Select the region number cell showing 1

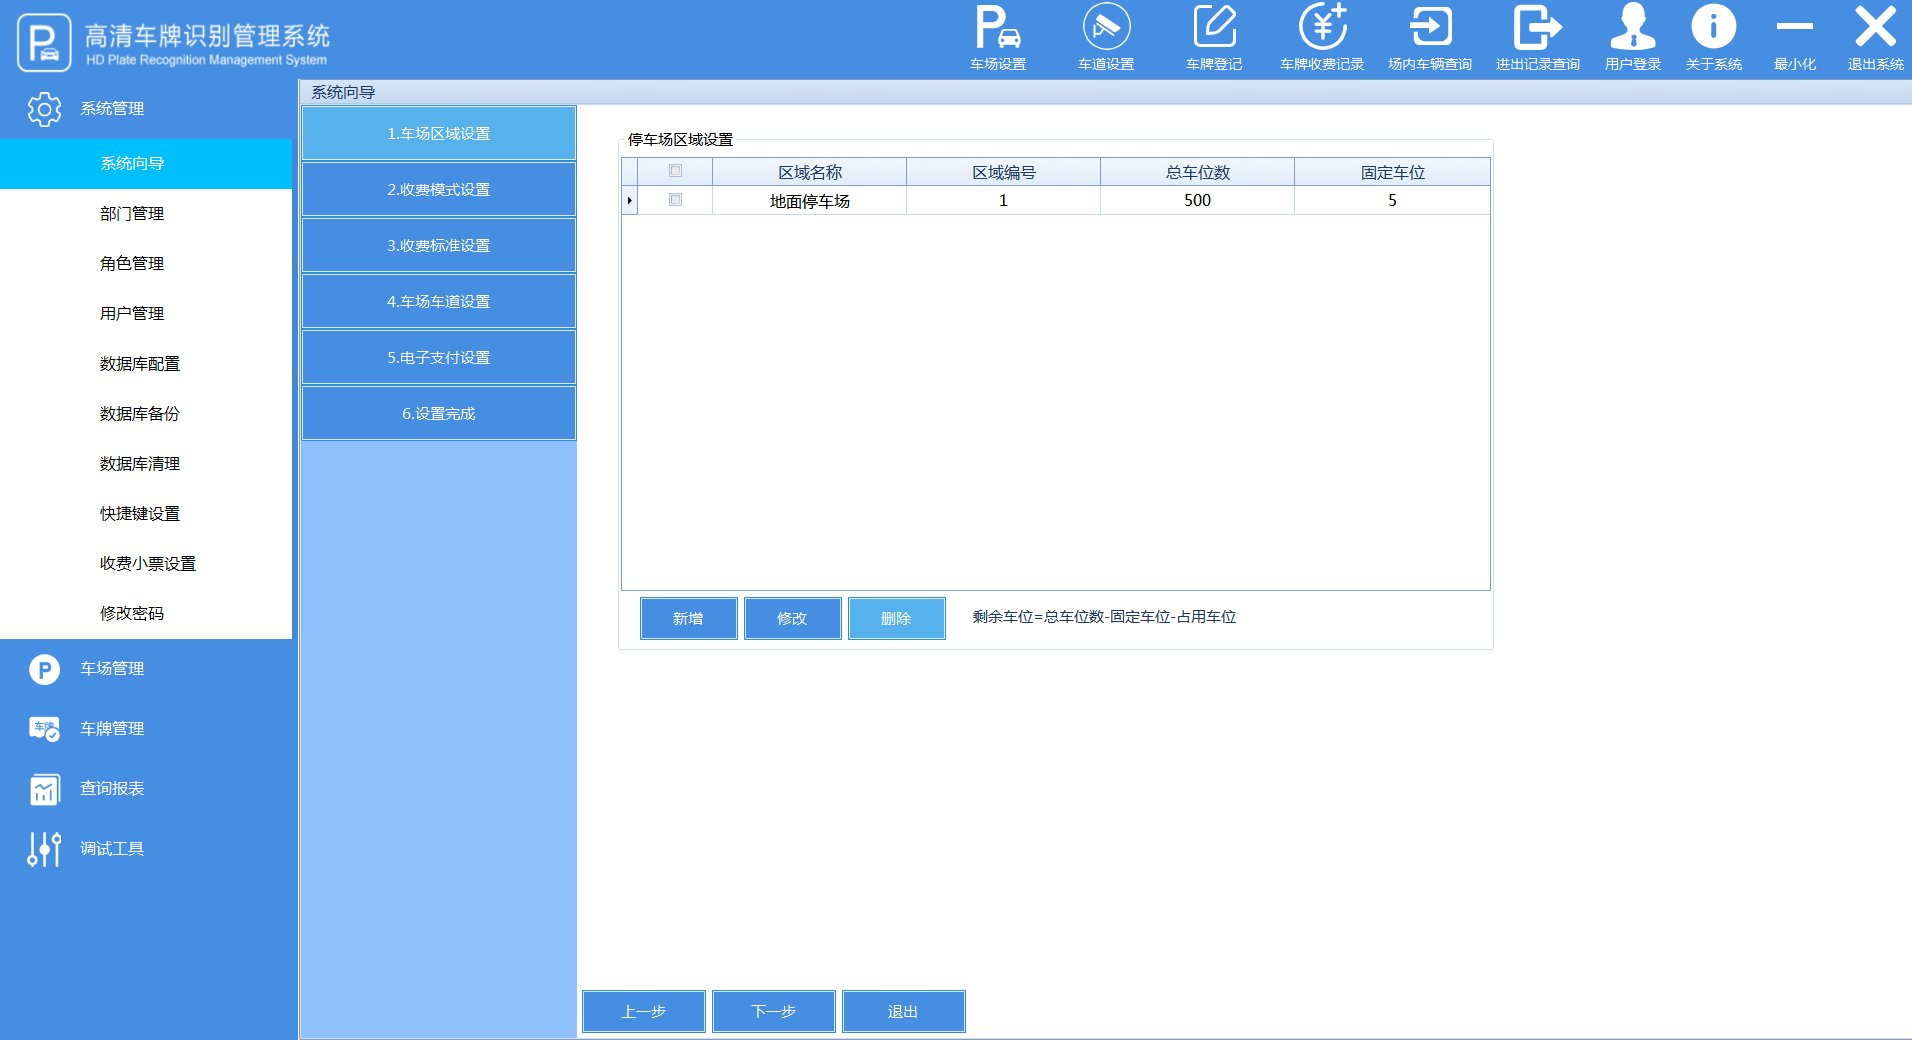tap(1004, 201)
